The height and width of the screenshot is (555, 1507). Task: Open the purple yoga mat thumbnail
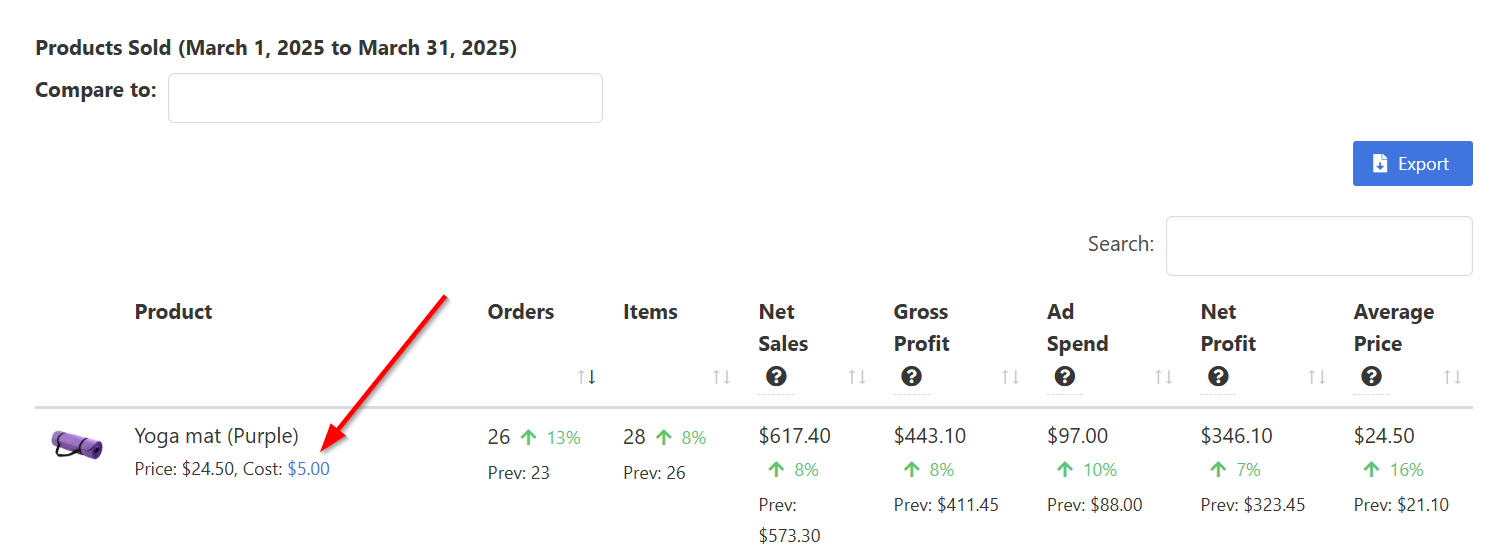click(77, 444)
